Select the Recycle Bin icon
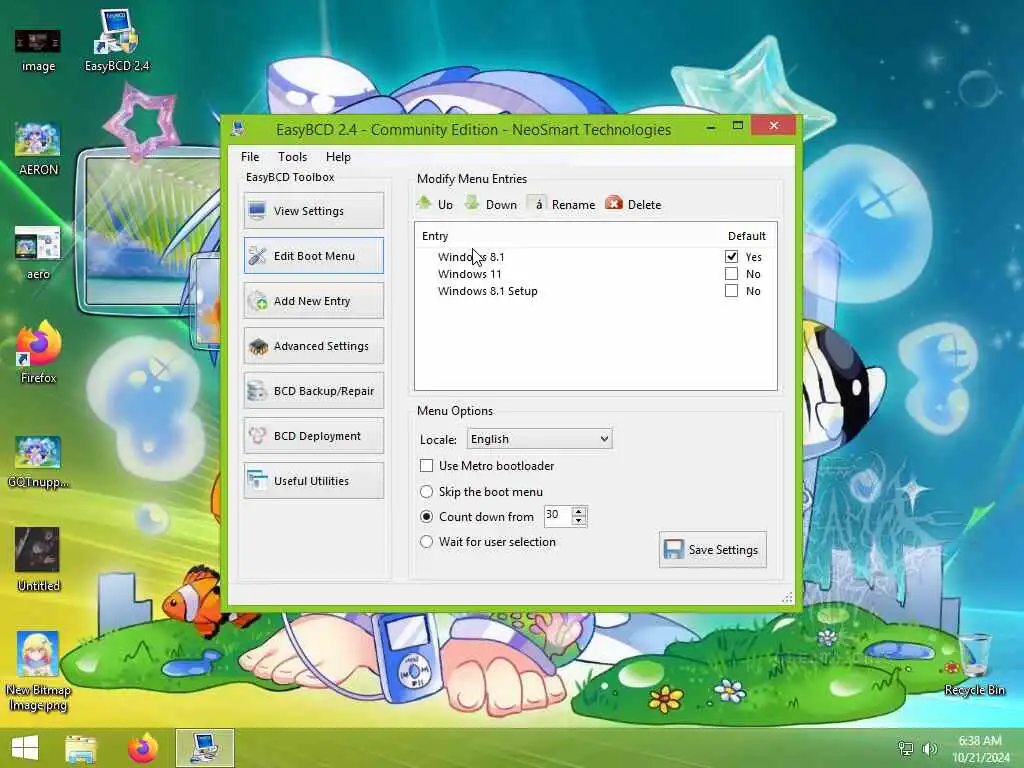1024x768 pixels. click(x=974, y=665)
